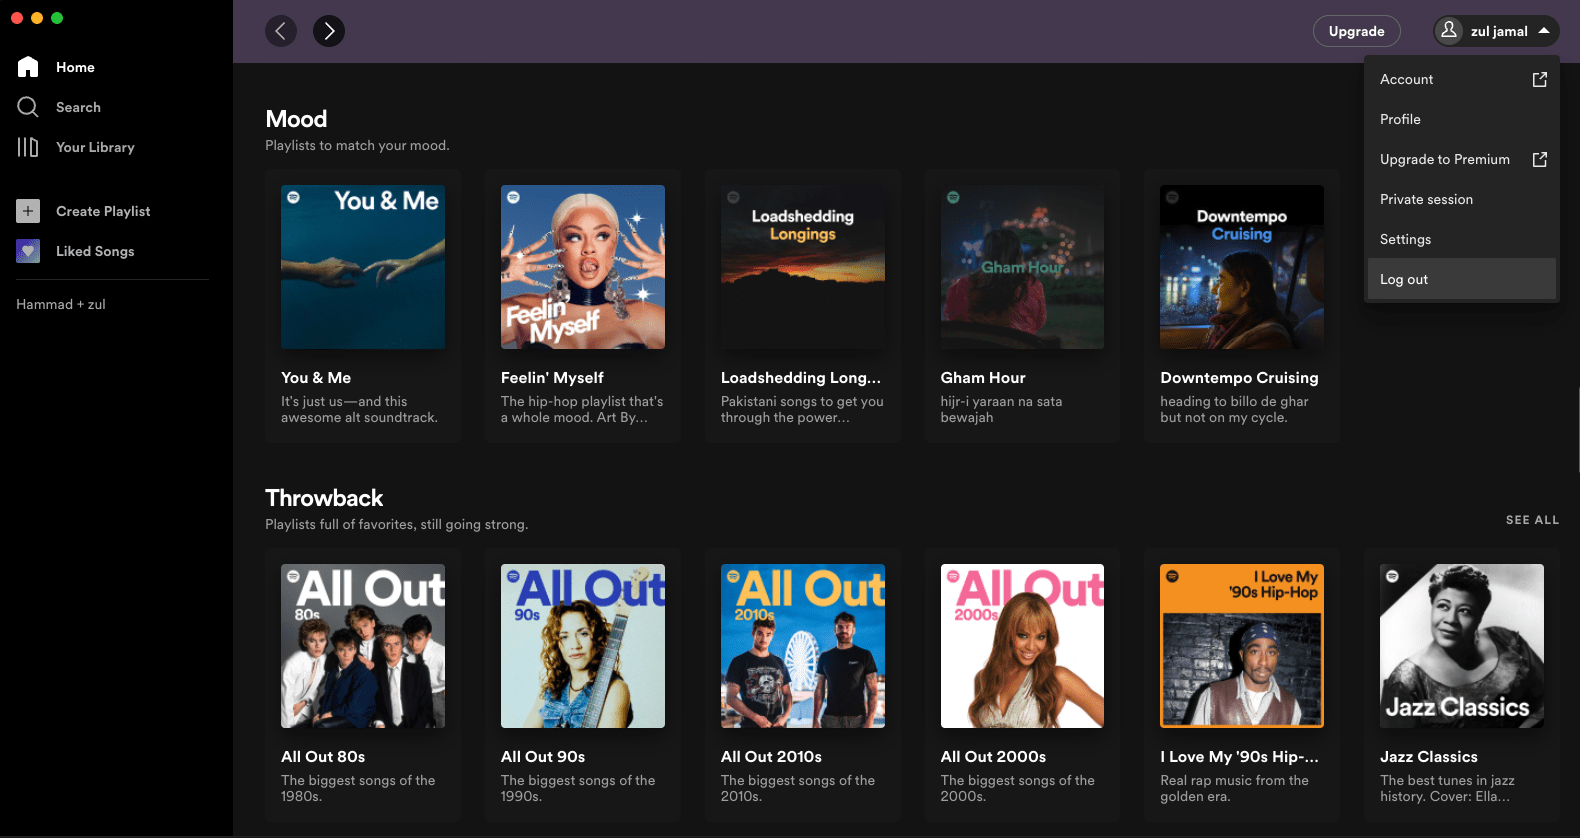
Task: Open the You & Me playlist cover
Action: tap(363, 267)
